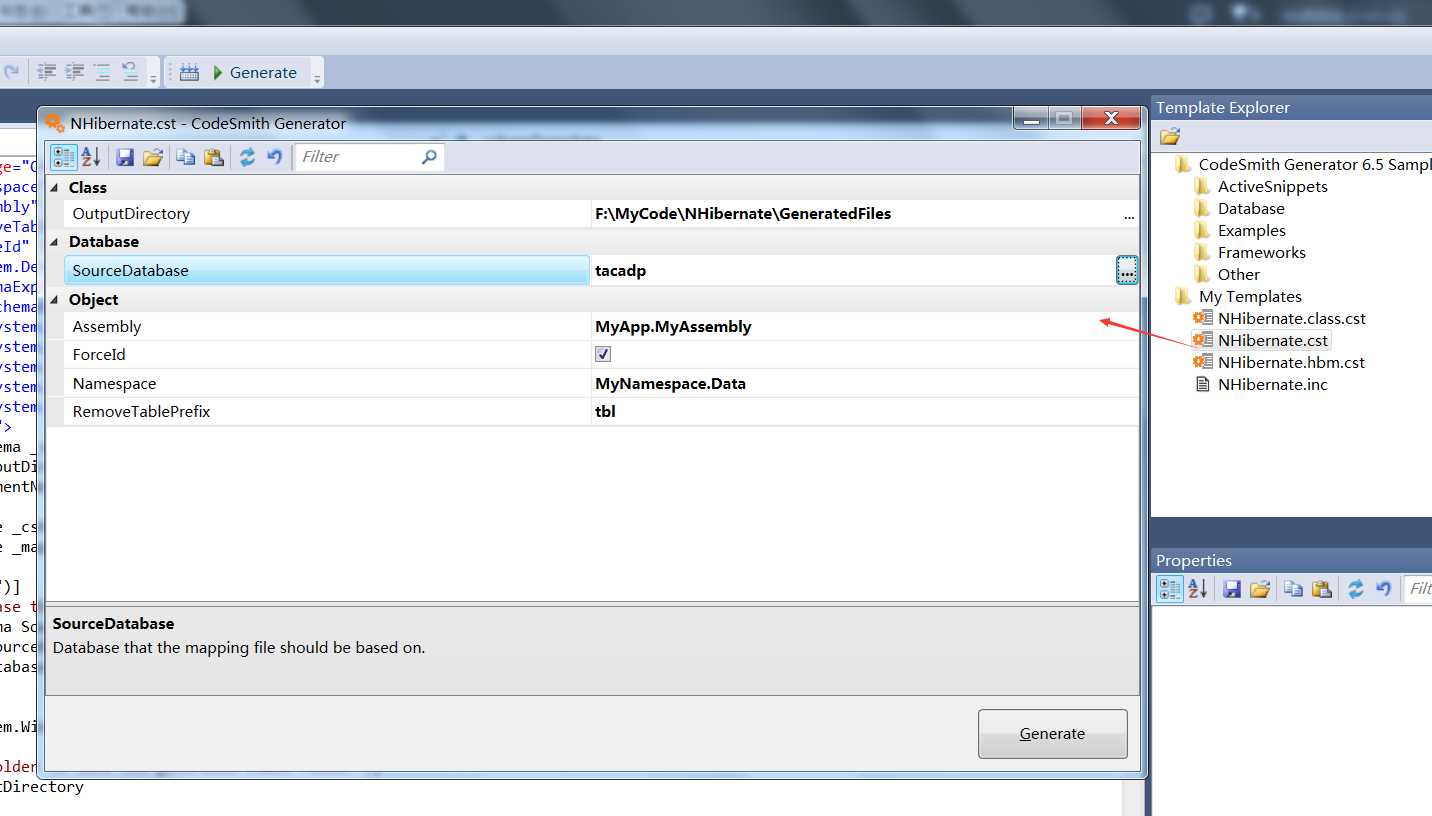Edit the MyApp.MyAssembly value
The image size is (1432, 816).
(673, 326)
